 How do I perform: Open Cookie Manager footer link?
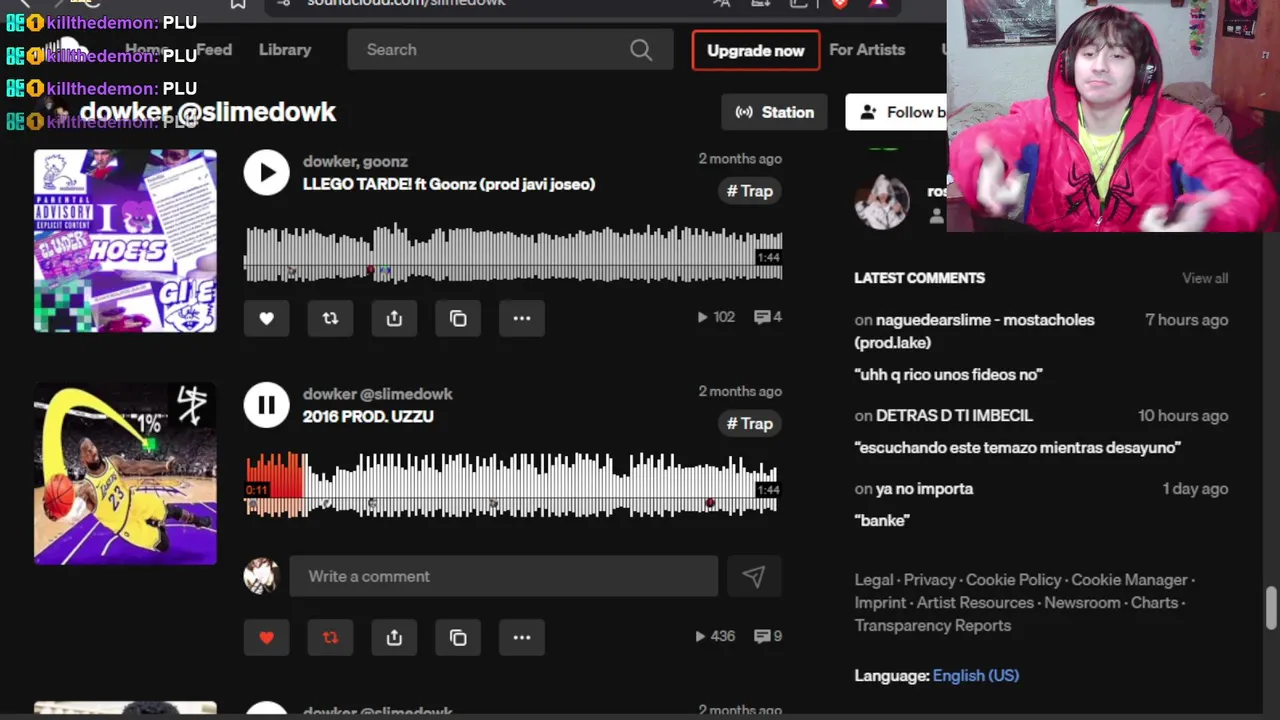1129,580
